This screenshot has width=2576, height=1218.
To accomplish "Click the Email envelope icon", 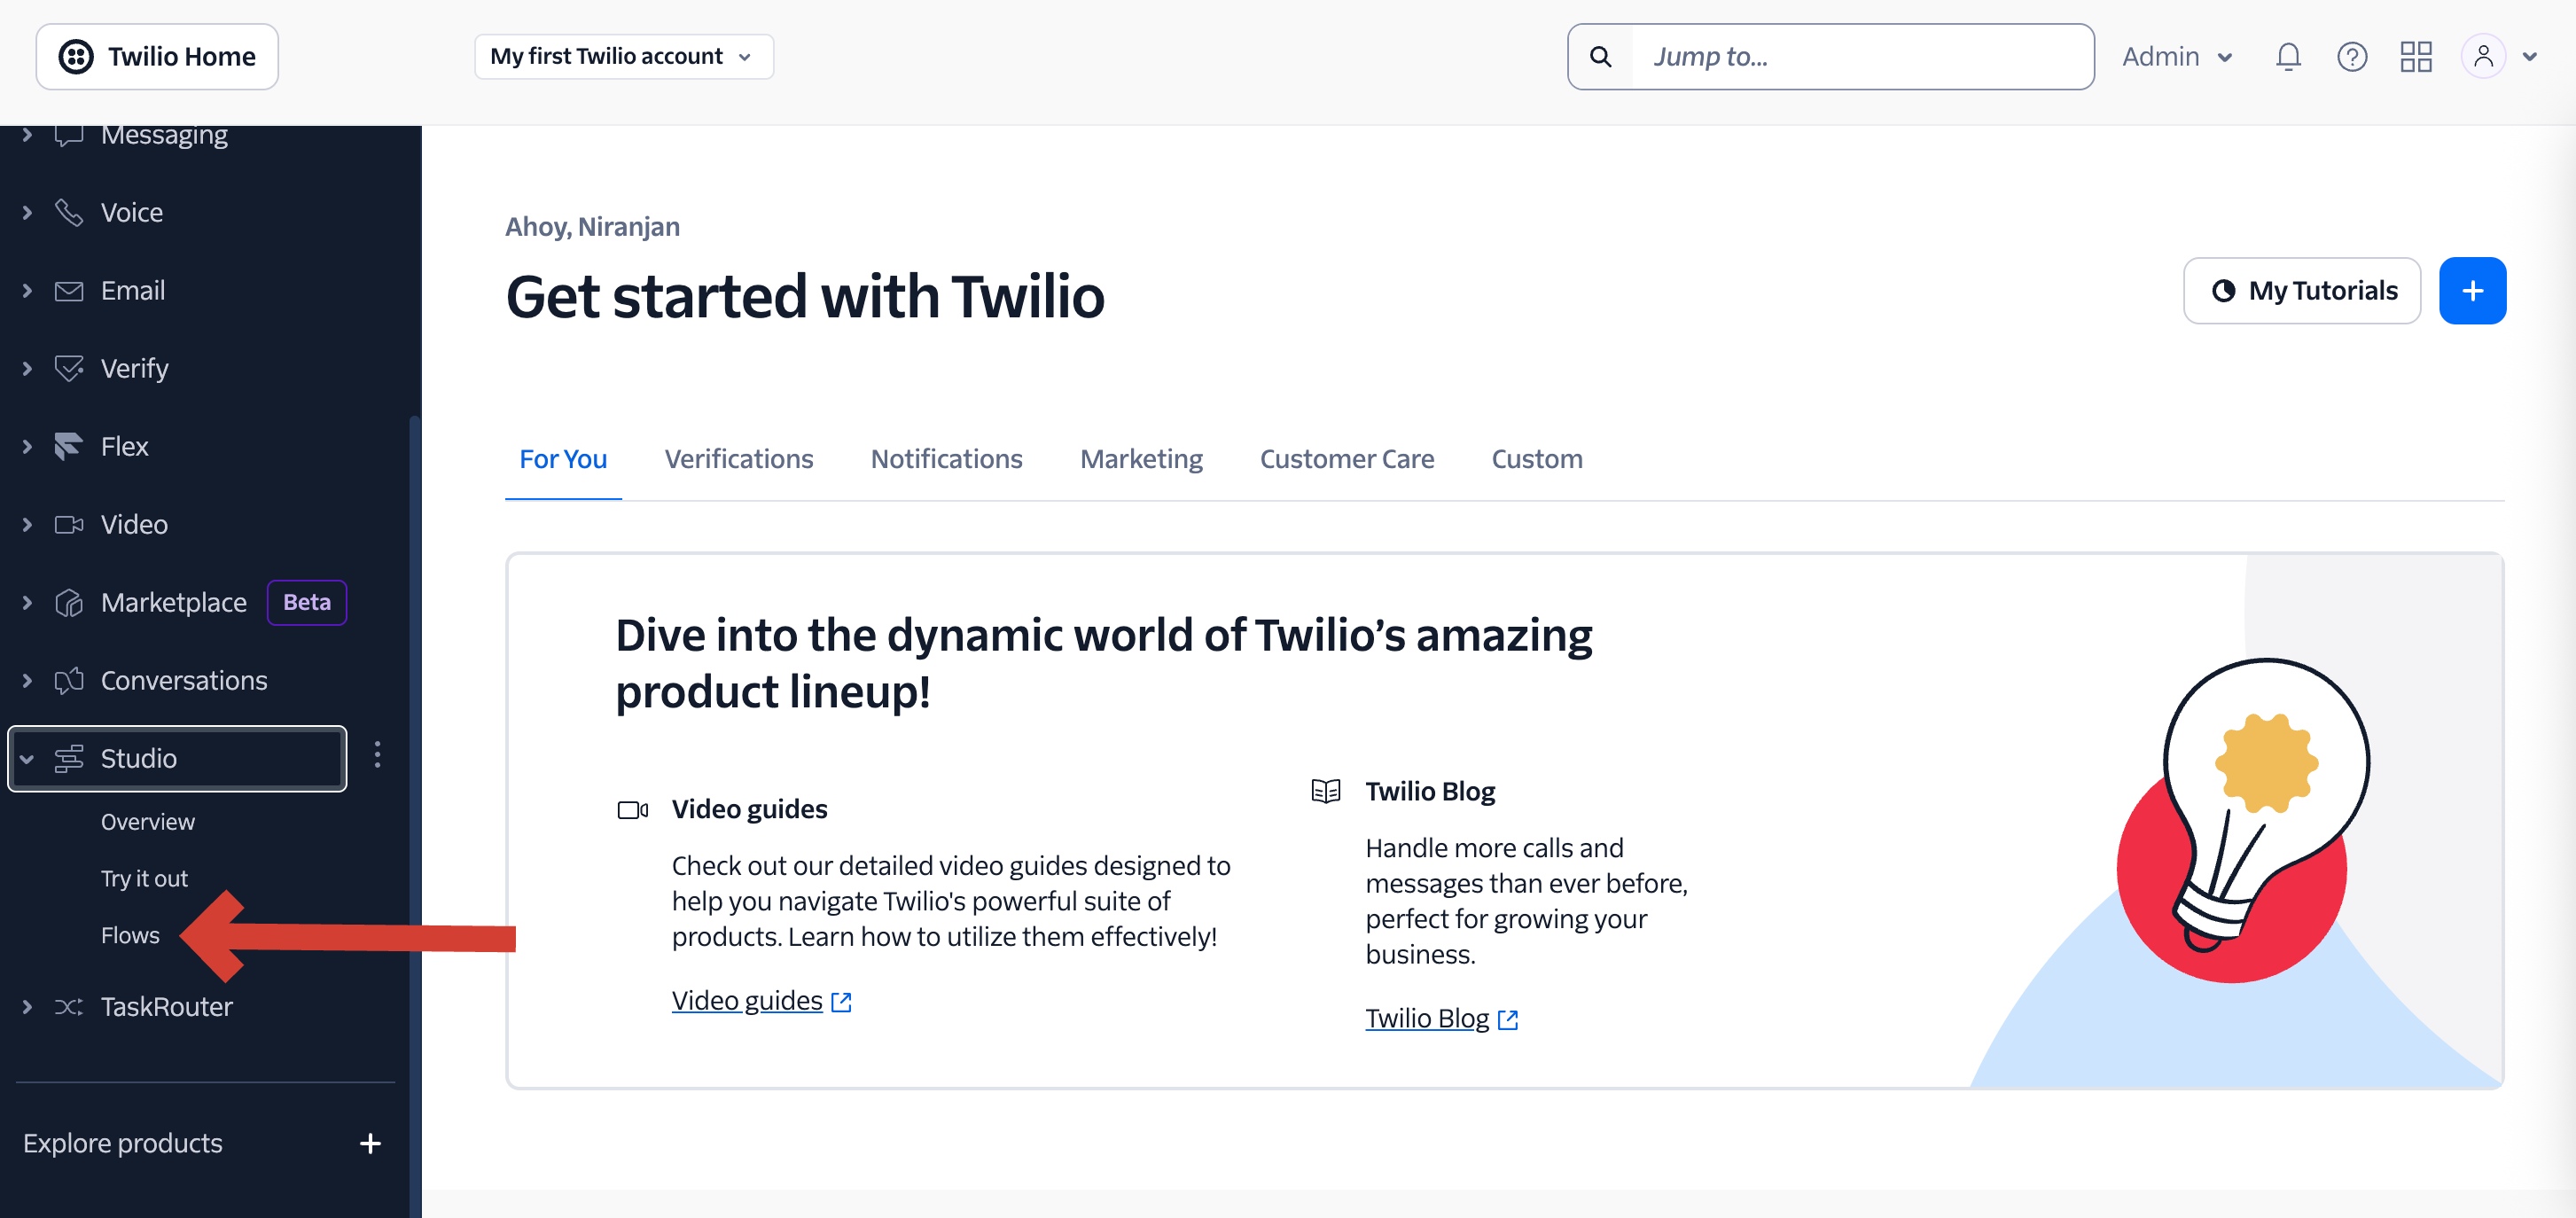I will click(x=68, y=290).
